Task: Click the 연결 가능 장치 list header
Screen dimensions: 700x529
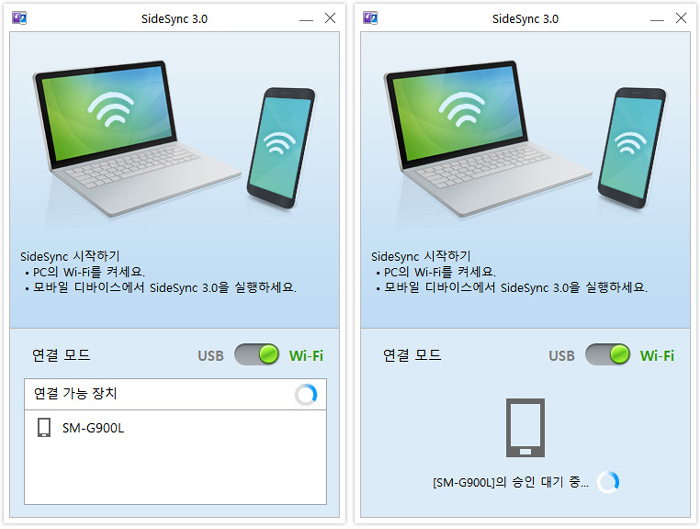Action: (x=175, y=394)
